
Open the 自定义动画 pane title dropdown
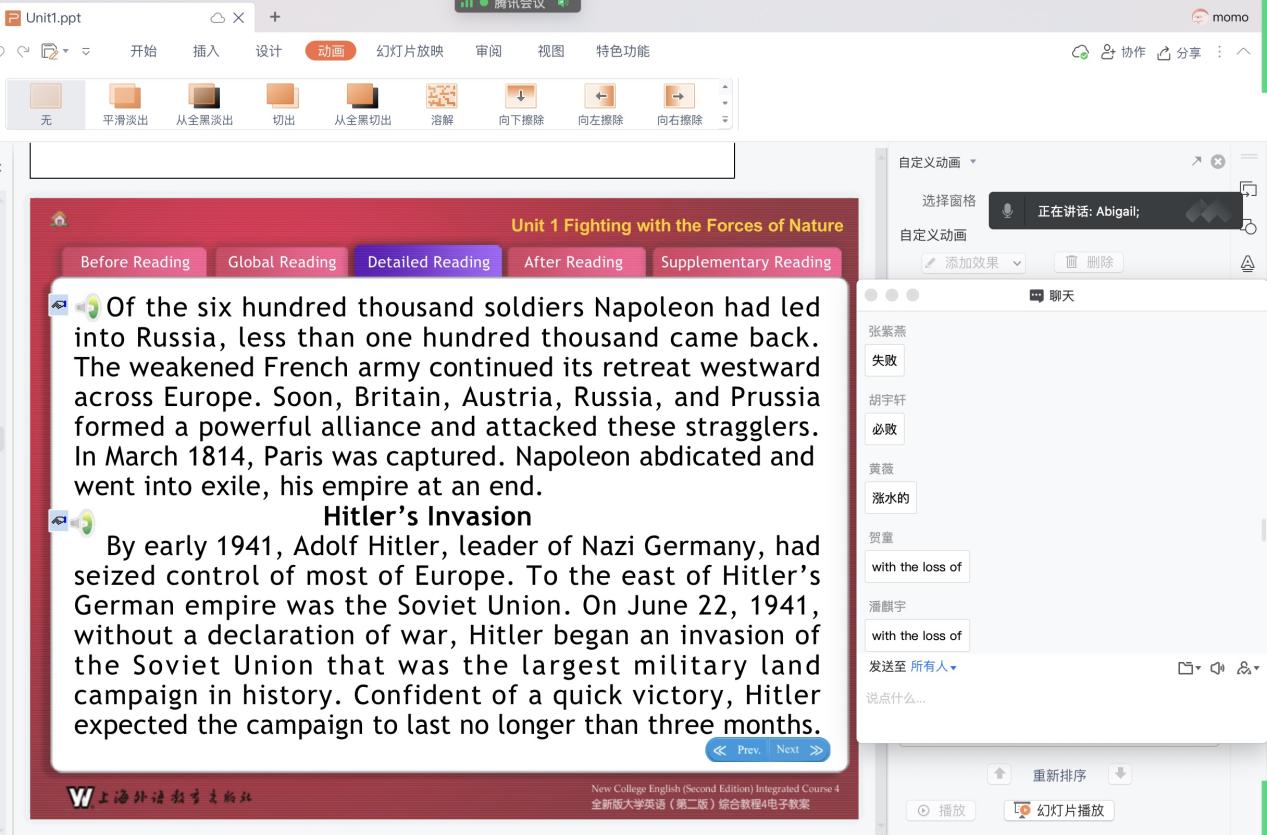(973, 162)
